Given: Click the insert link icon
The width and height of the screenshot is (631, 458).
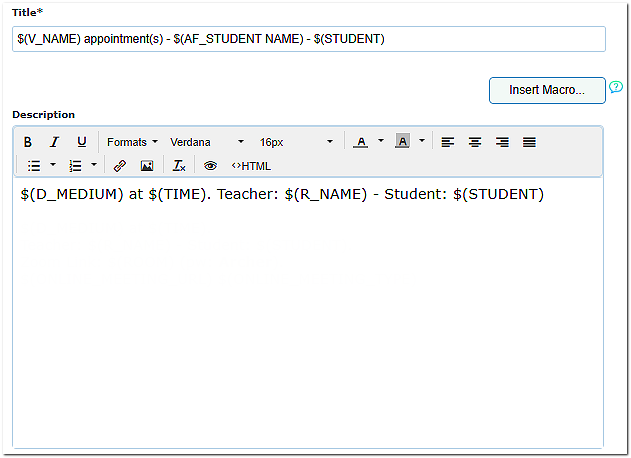Looking at the screenshot, I should pyautogui.click(x=120, y=166).
